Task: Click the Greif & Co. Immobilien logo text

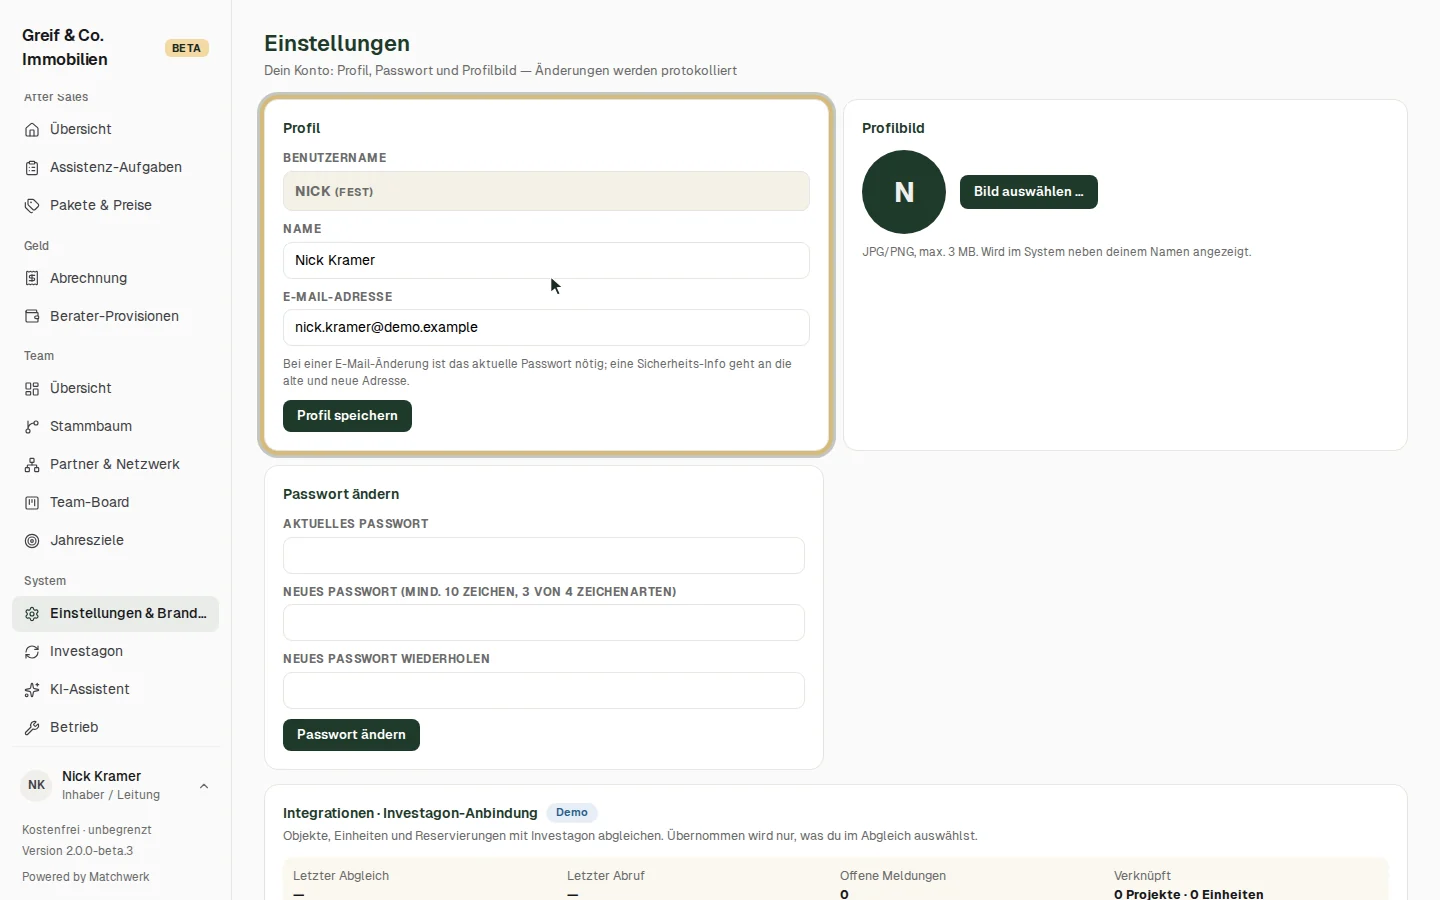Action: (65, 48)
